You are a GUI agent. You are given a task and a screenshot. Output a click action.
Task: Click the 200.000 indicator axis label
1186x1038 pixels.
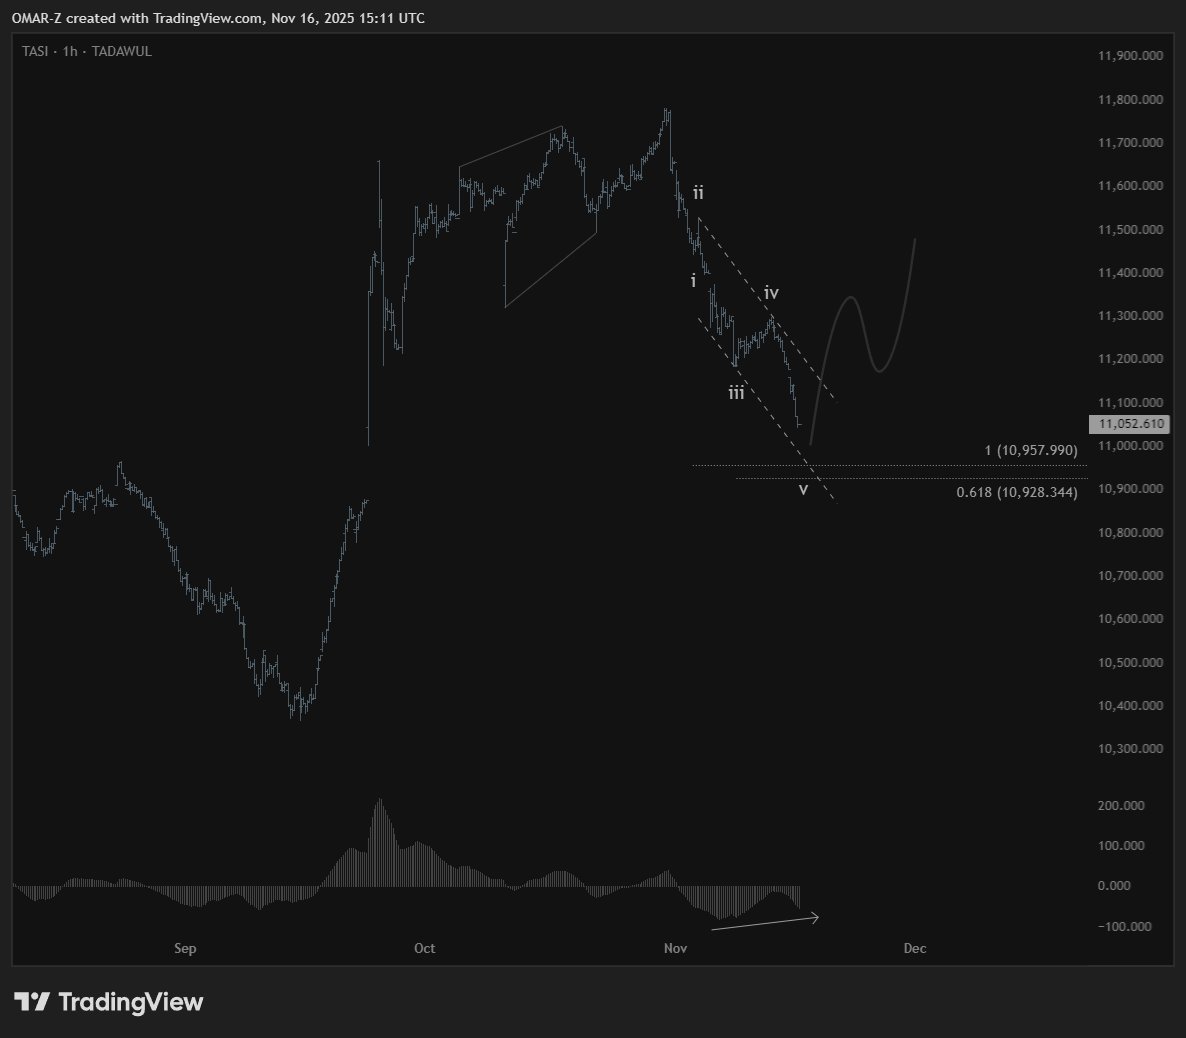pyautogui.click(x=1121, y=806)
